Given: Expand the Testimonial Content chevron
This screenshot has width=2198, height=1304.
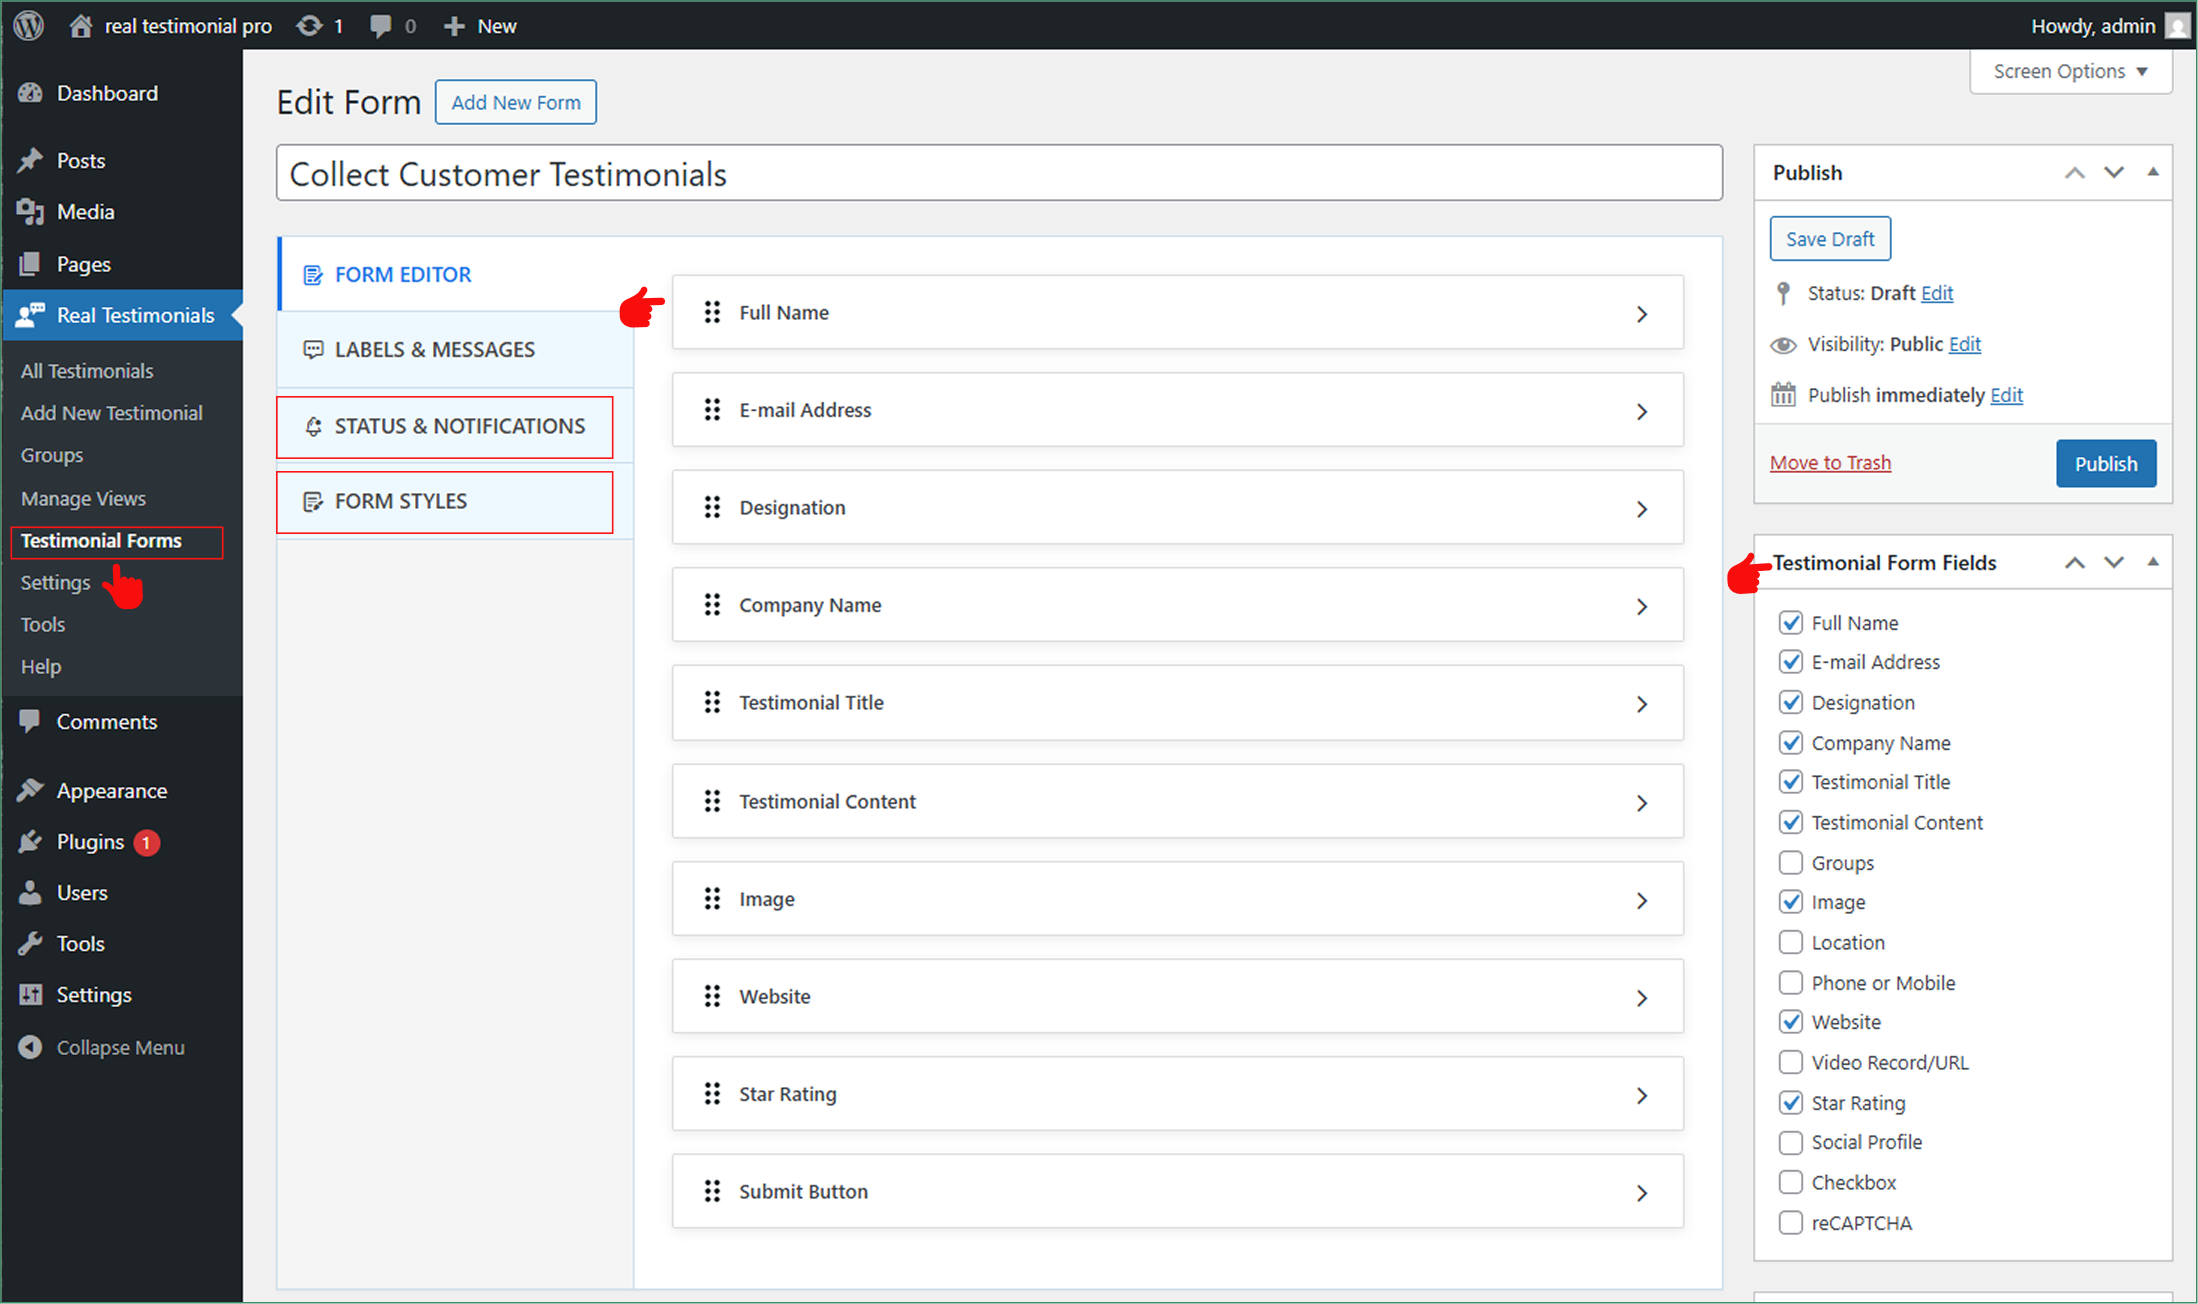Looking at the screenshot, I should (1642, 803).
